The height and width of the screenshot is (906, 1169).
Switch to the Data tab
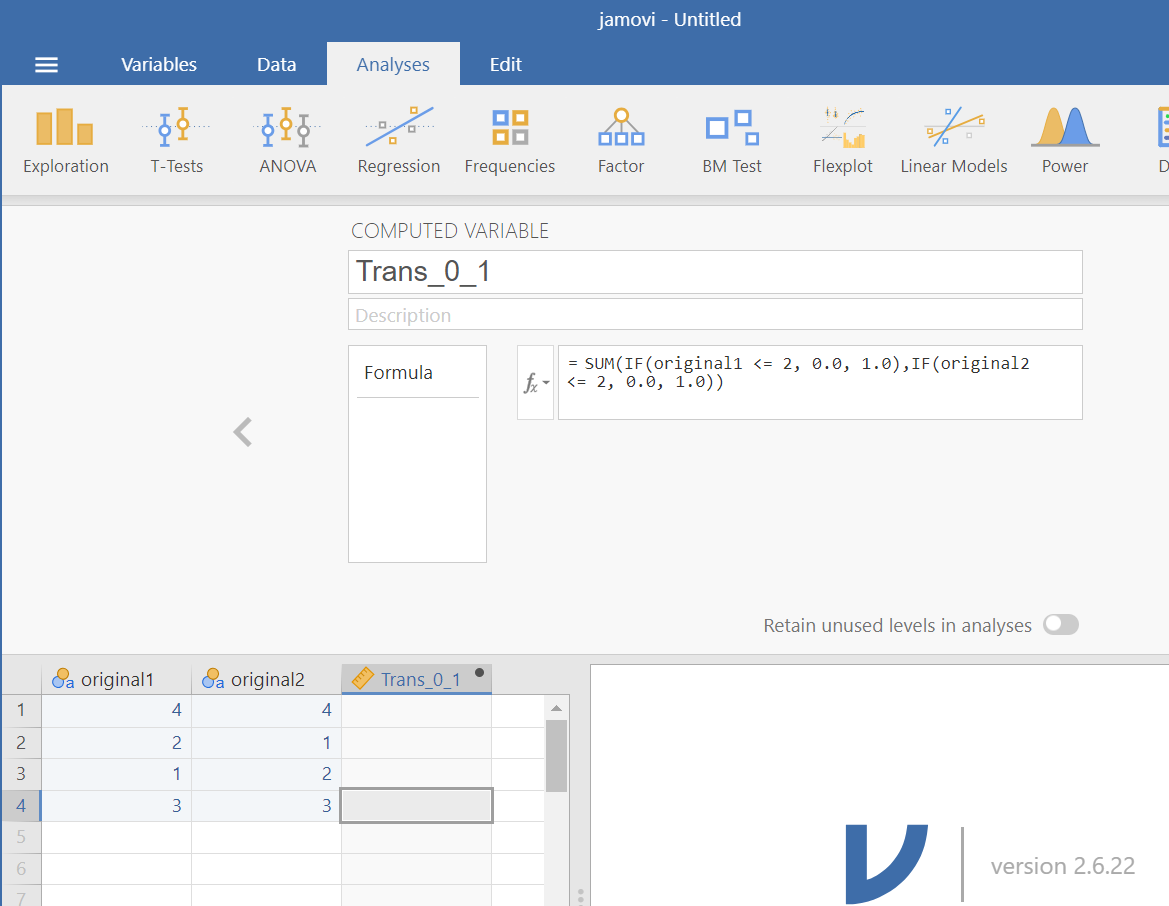(x=277, y=65)
